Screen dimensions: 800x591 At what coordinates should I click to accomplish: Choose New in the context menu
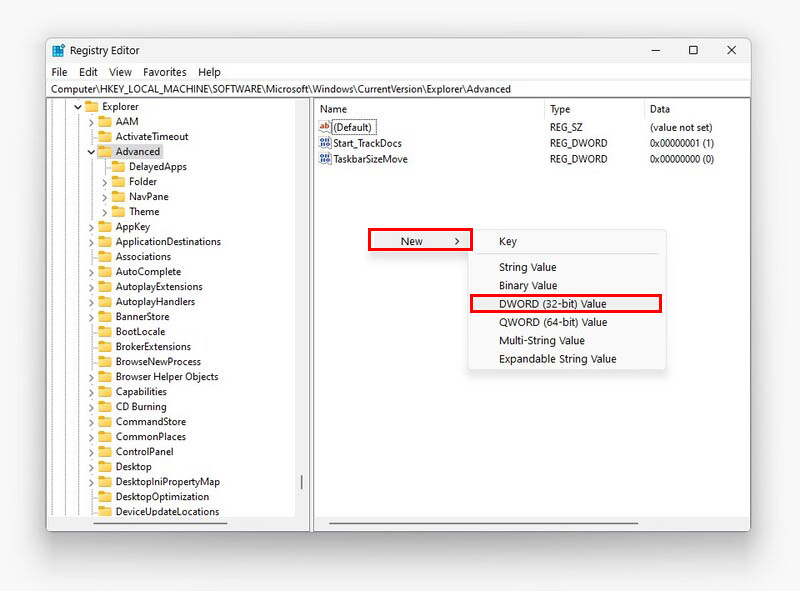pyautogui.click(x=420, y=241)
